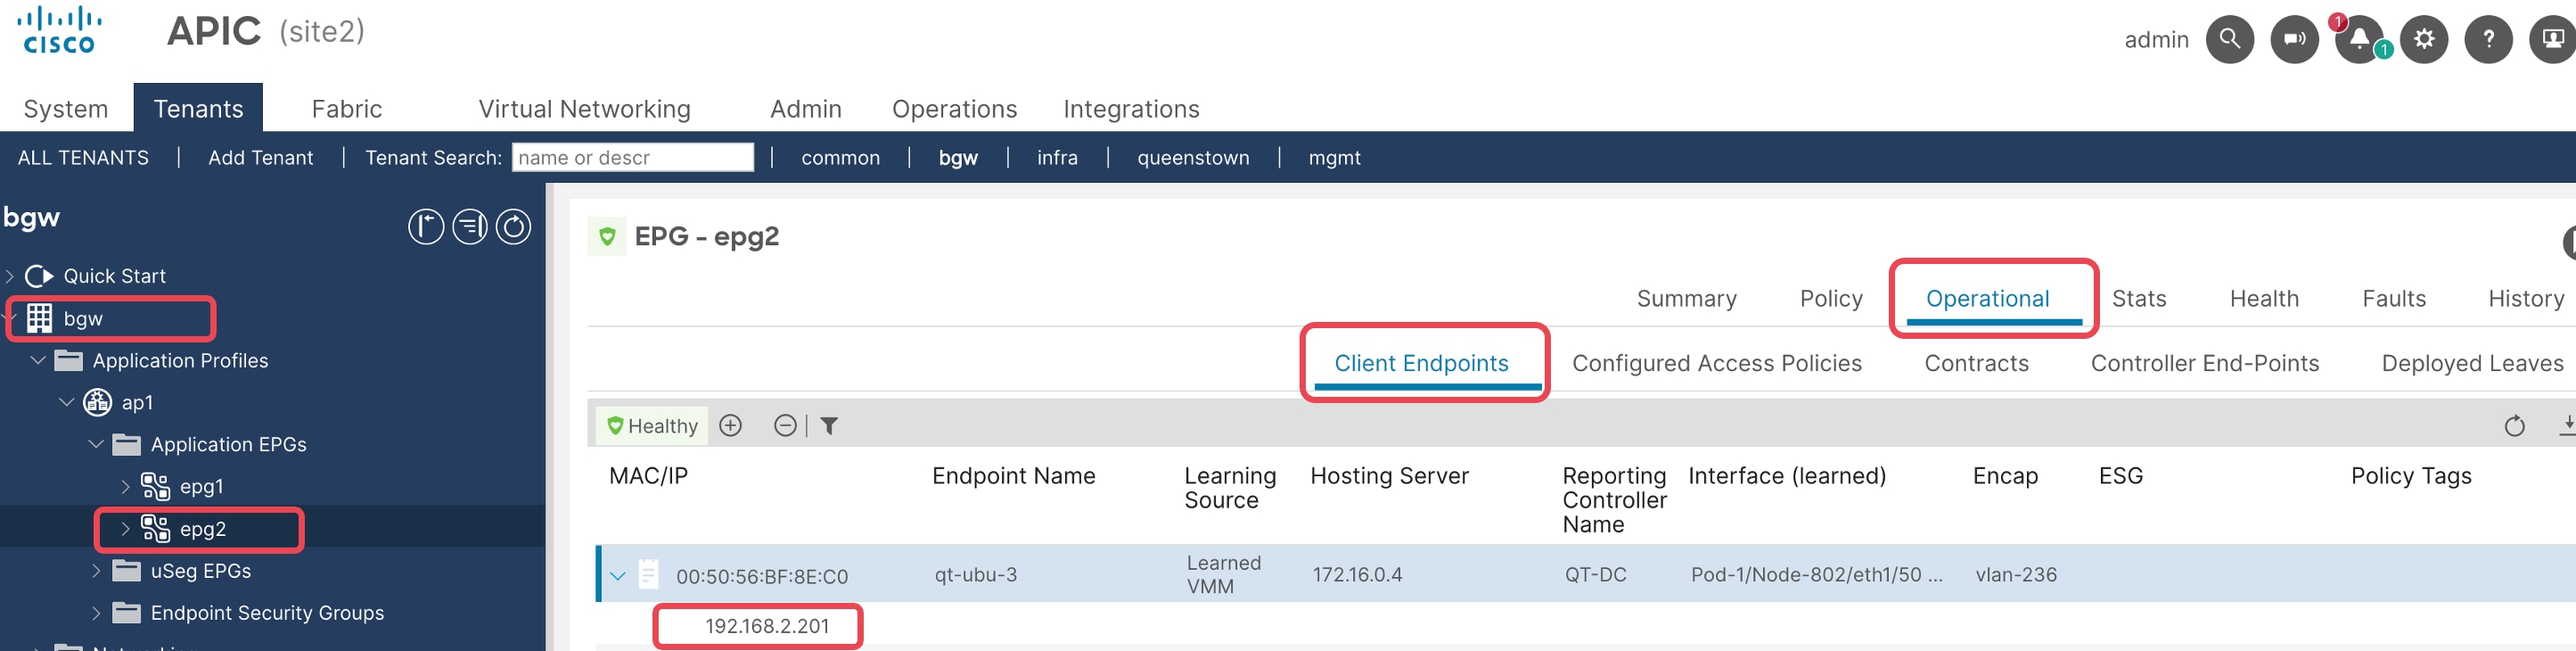The width and height of the screenshot is (2576, 651).
Task: Collapse the Application Profiles node
Action: pos(39,360)
